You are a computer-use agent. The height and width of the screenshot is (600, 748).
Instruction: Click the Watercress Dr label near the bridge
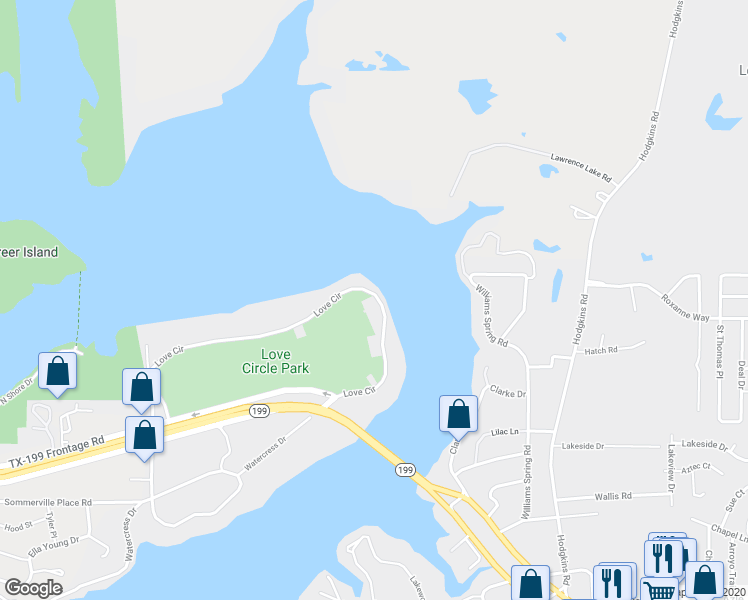pyautogui.click(x=265, y=453)
